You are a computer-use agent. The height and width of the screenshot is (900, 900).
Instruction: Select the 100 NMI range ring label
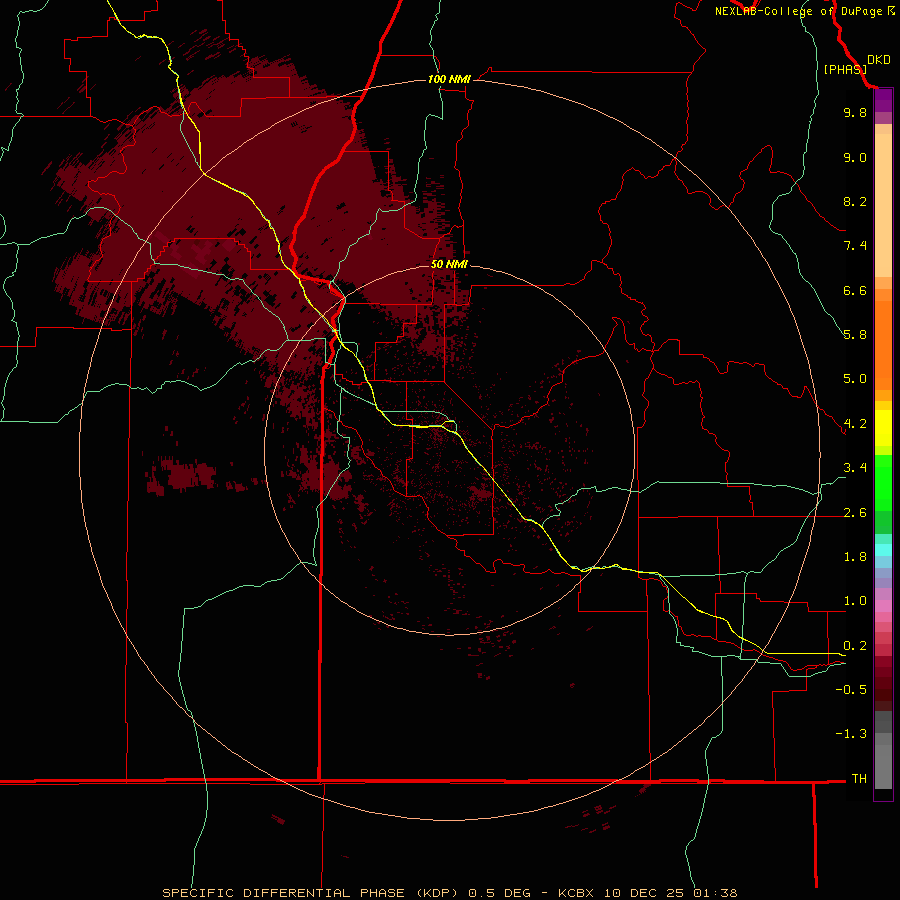pyautogui.click(x=449, y=79)
